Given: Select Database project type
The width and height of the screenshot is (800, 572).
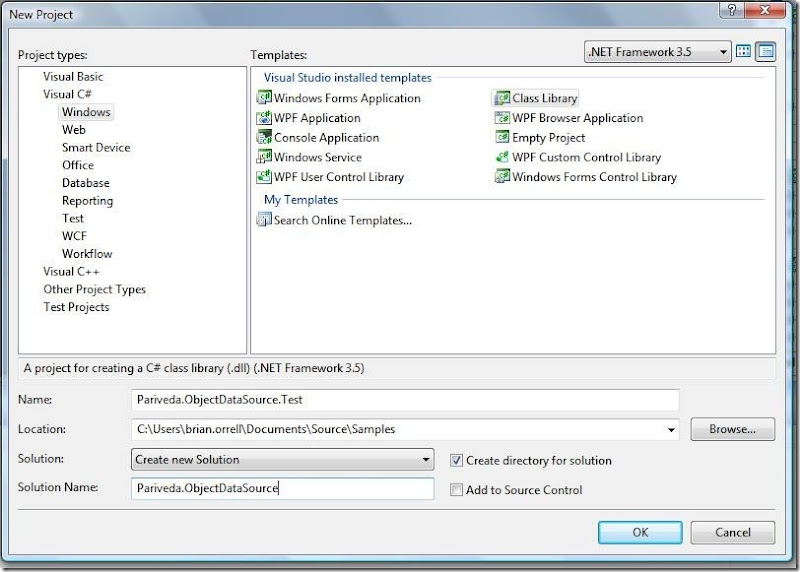Looking at the screenshot, I should 86,183.
